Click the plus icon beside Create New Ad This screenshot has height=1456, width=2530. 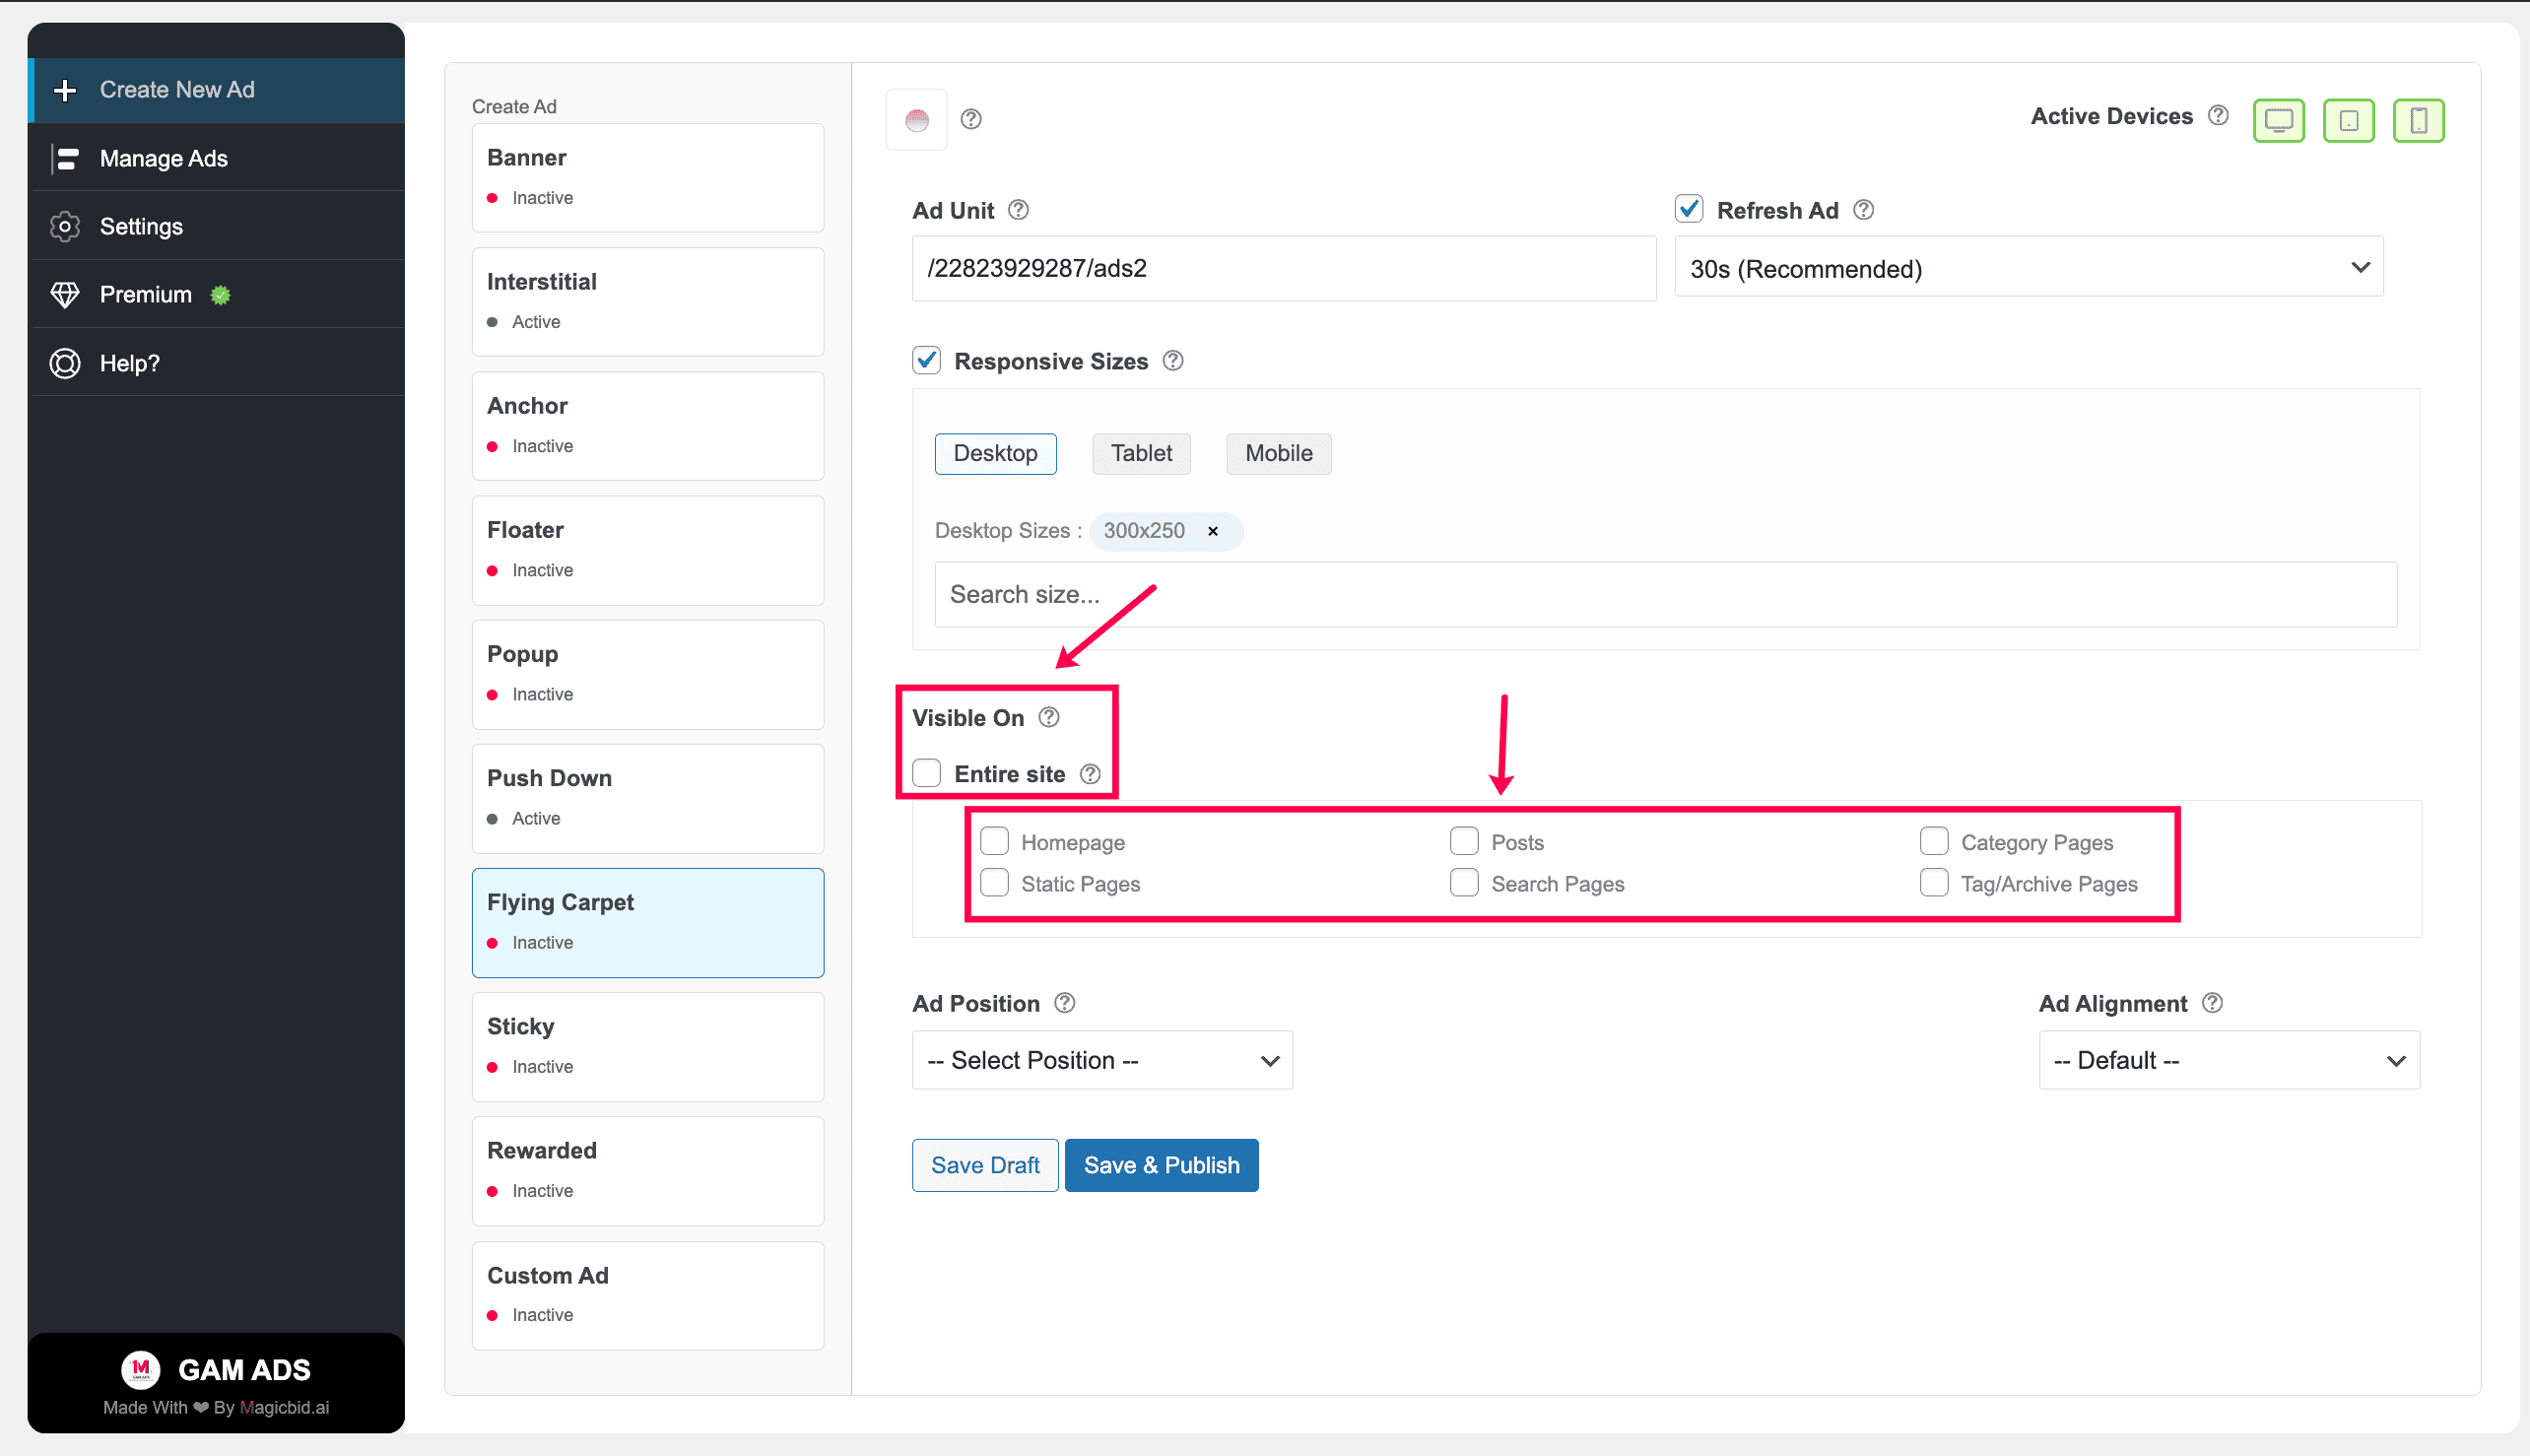(x=65, y=90)
